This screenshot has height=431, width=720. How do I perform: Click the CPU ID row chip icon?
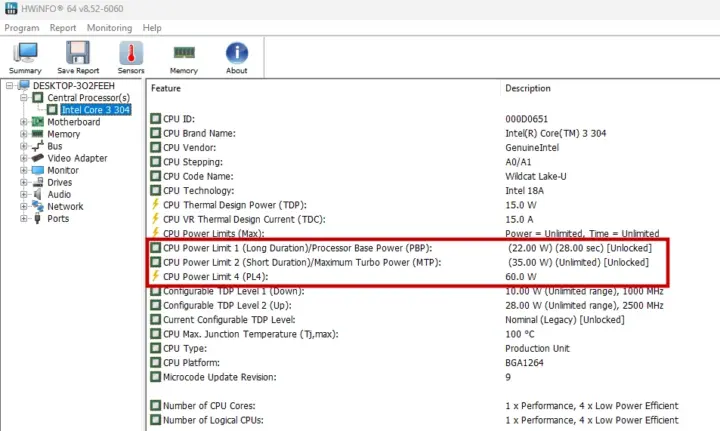[156, 119]
